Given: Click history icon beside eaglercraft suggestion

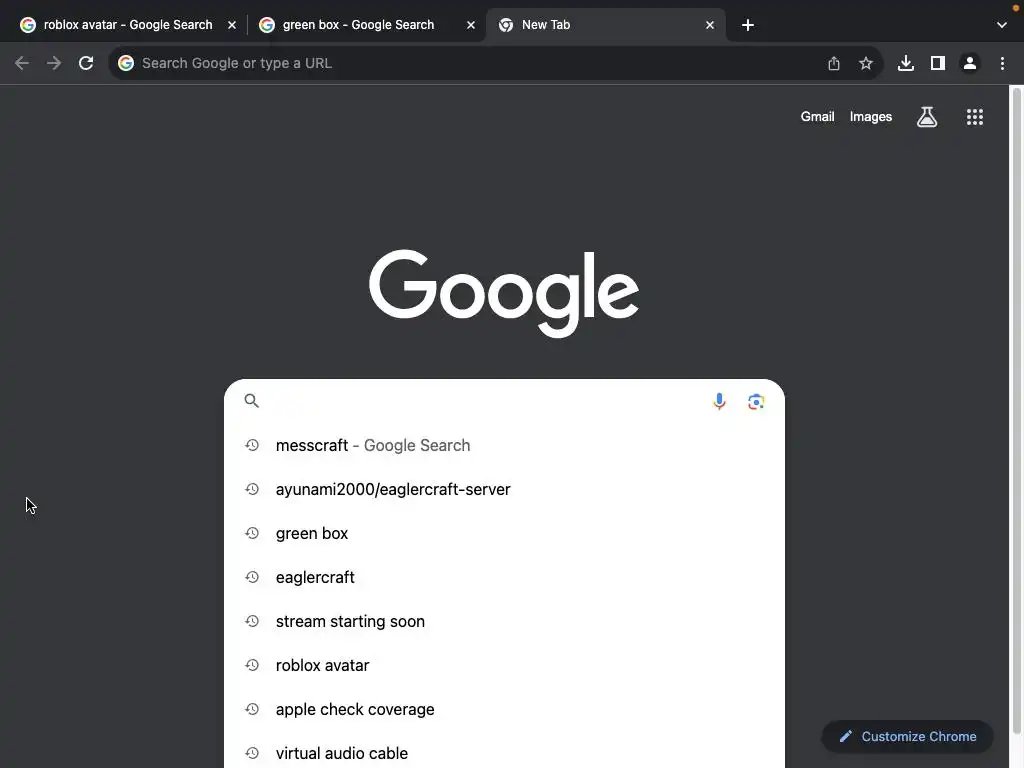Looking at the screenshot, I should (252, 577).
